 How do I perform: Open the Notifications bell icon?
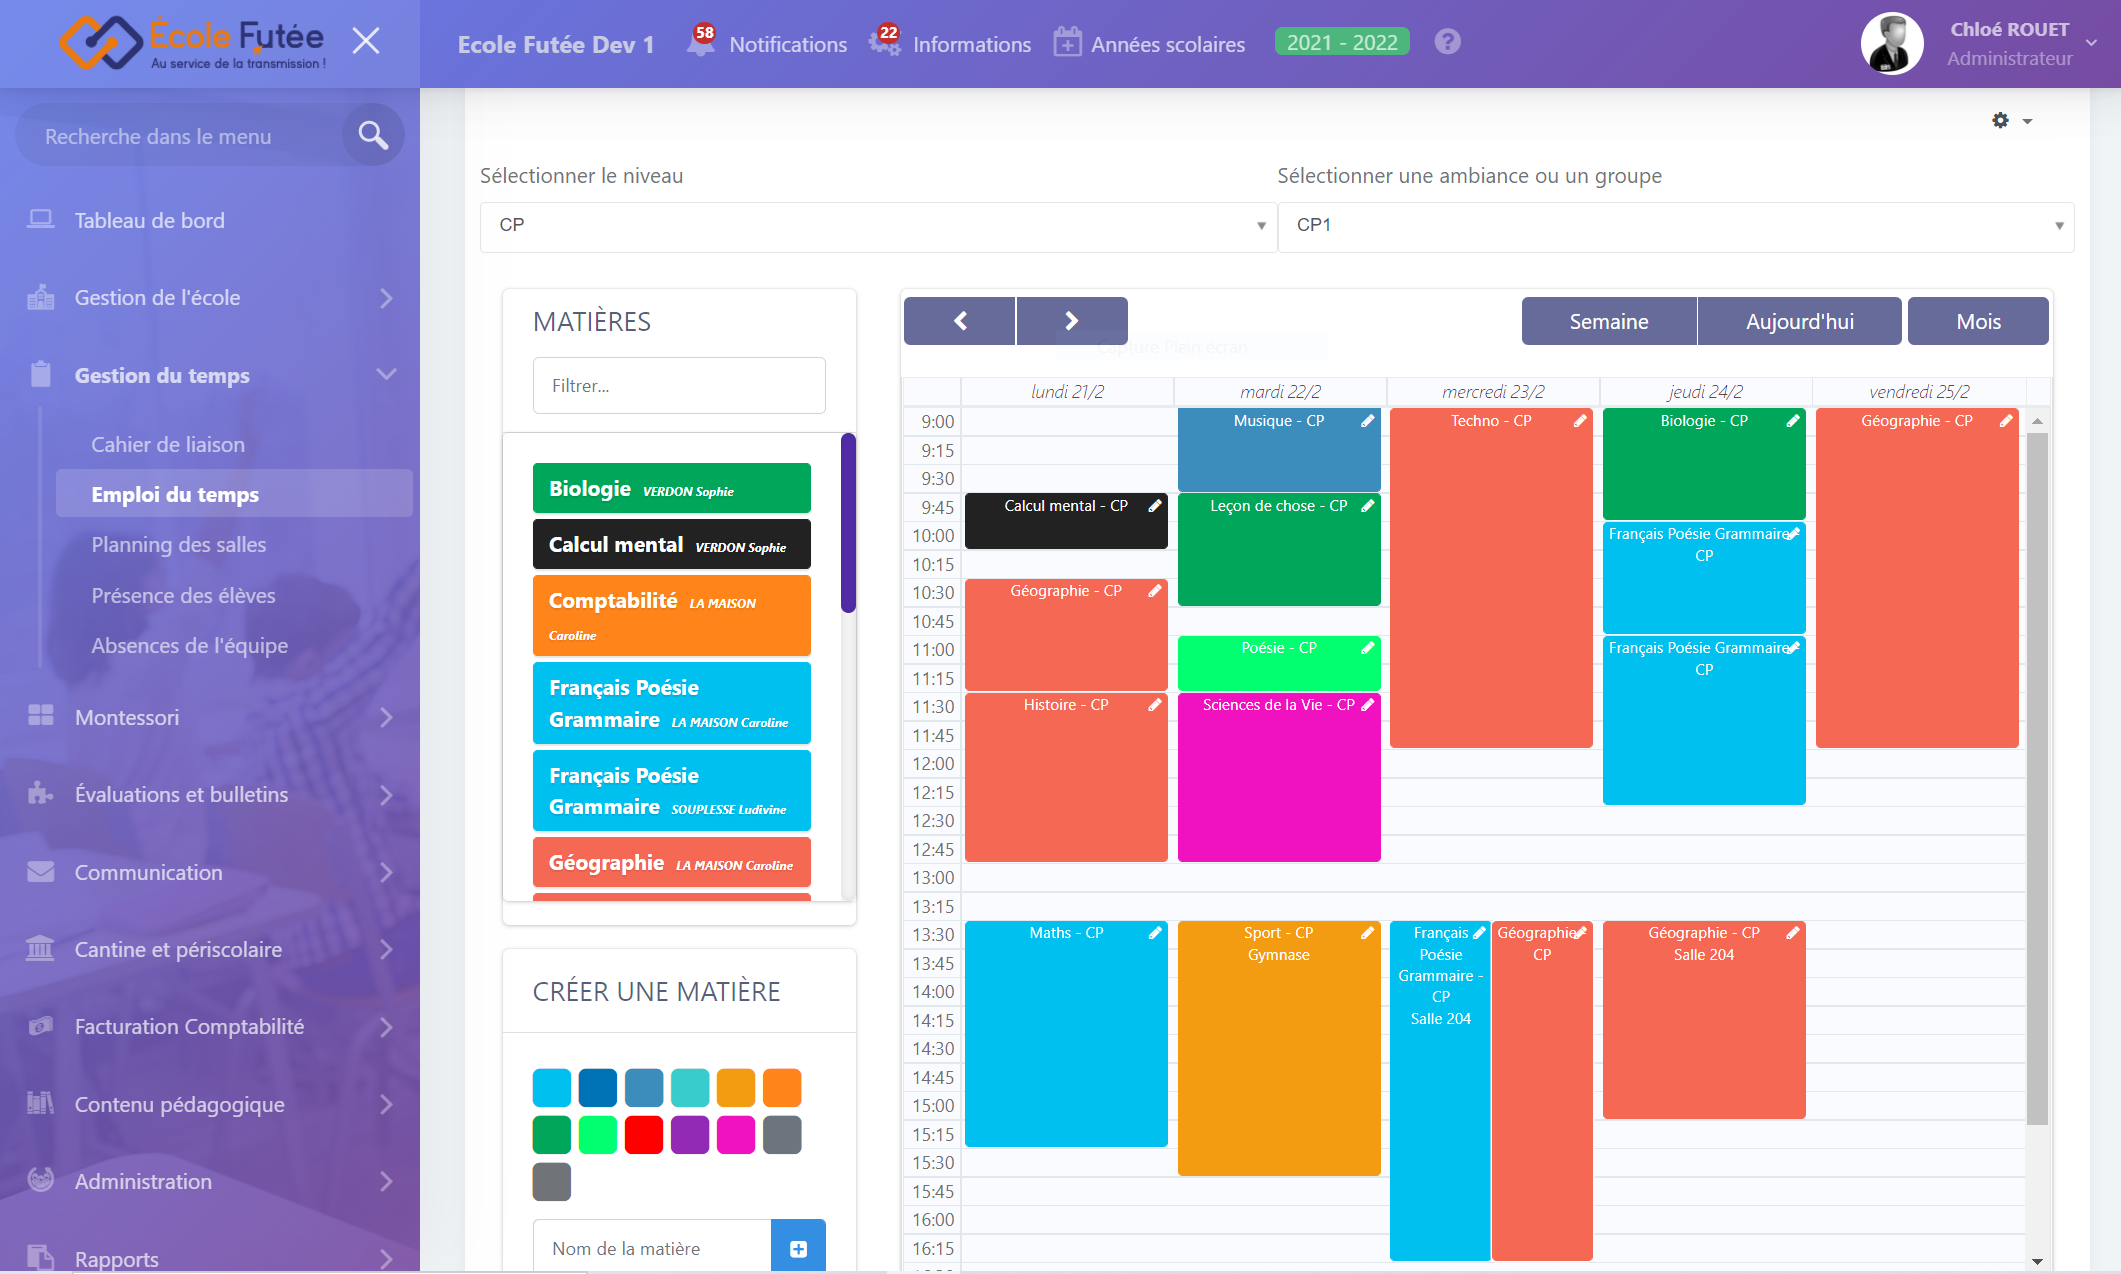701,43
